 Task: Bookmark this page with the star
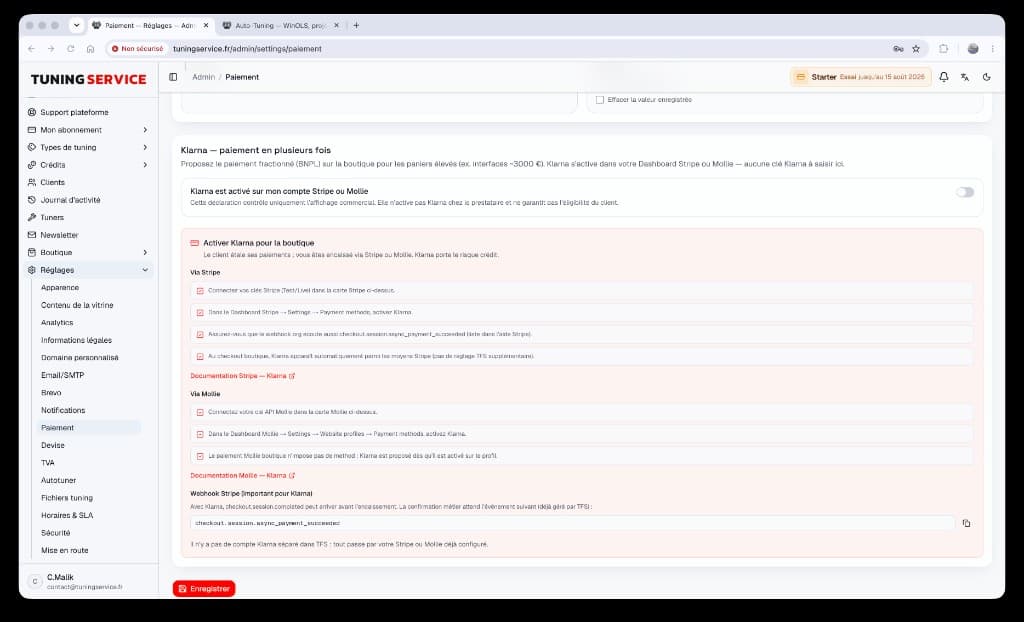coord(916,49)
